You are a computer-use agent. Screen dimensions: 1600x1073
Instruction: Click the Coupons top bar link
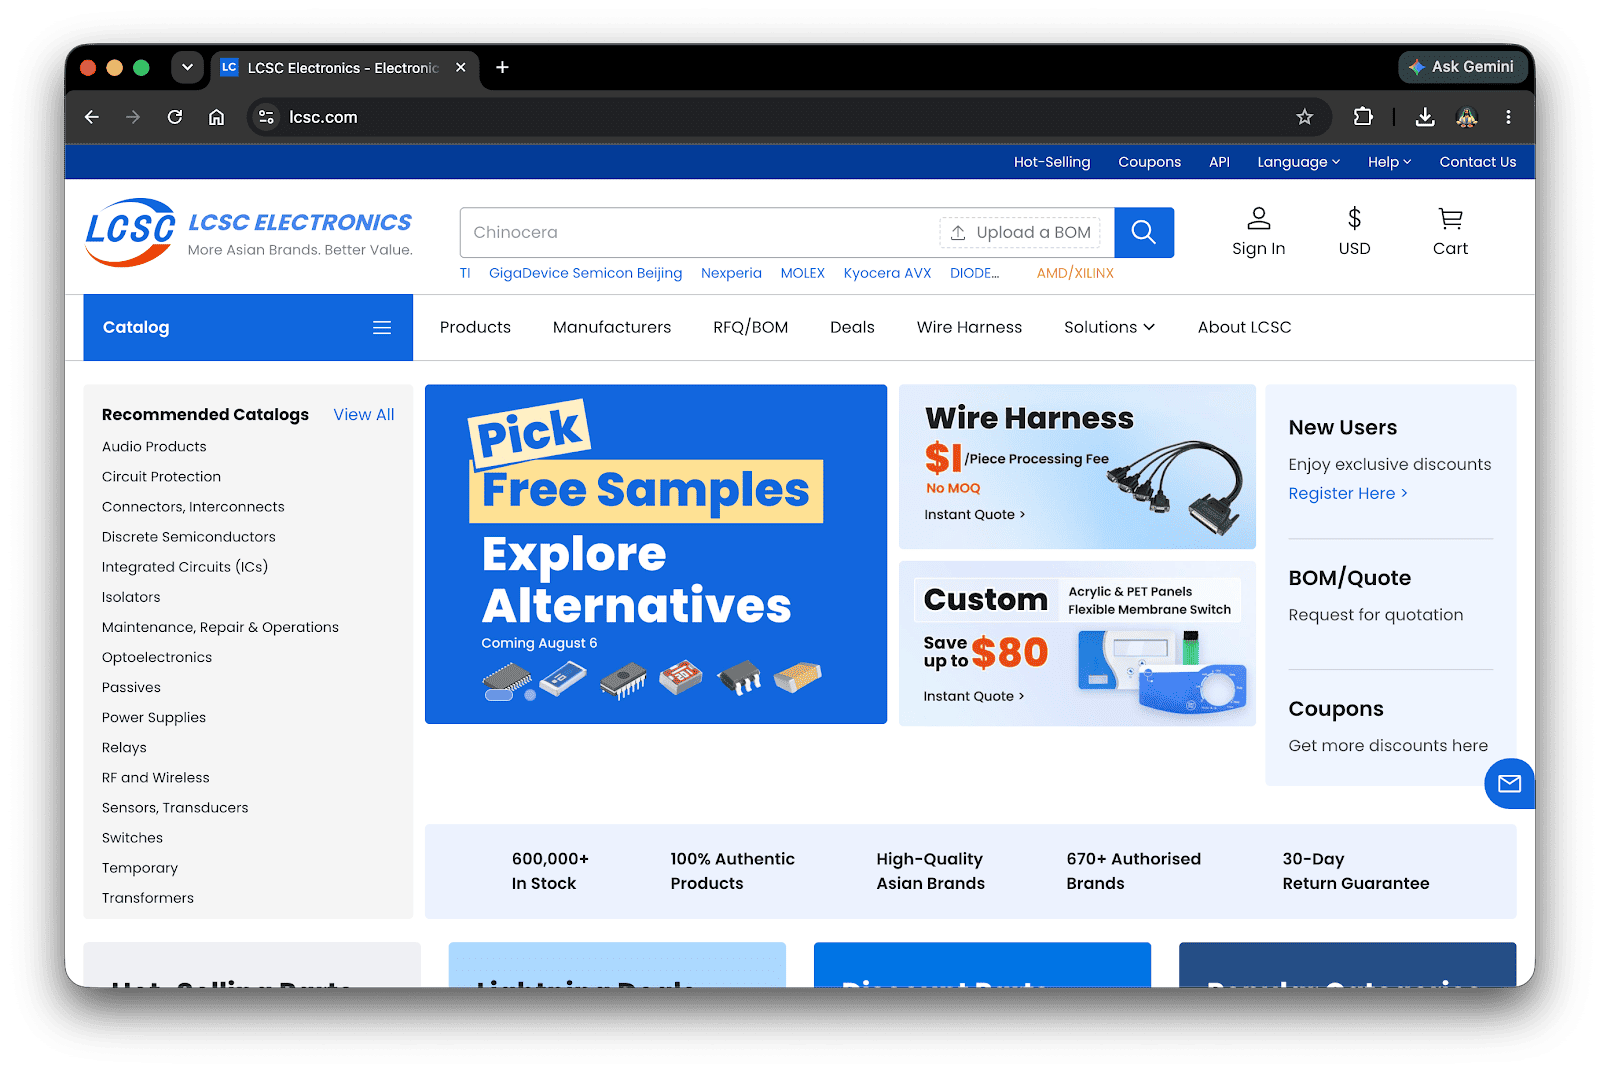pos(1149,162)
